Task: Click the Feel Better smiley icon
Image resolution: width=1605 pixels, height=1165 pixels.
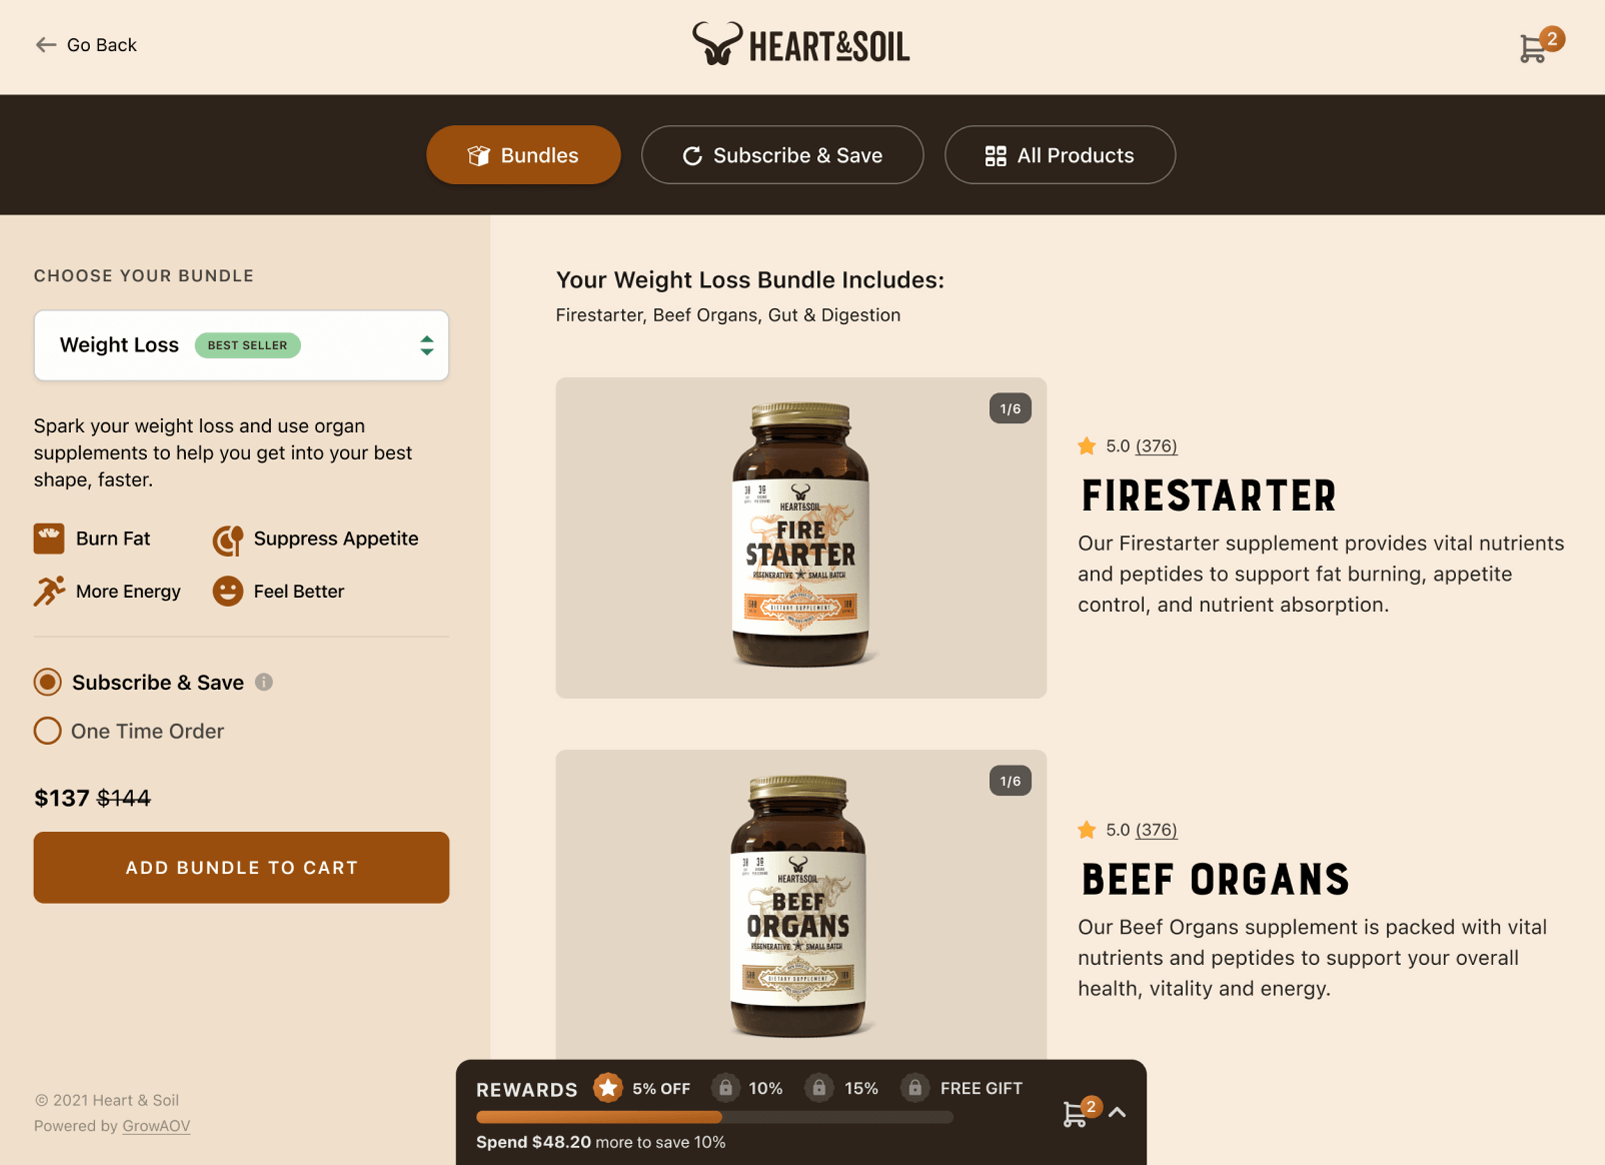Action: click(x=228, y=591)
